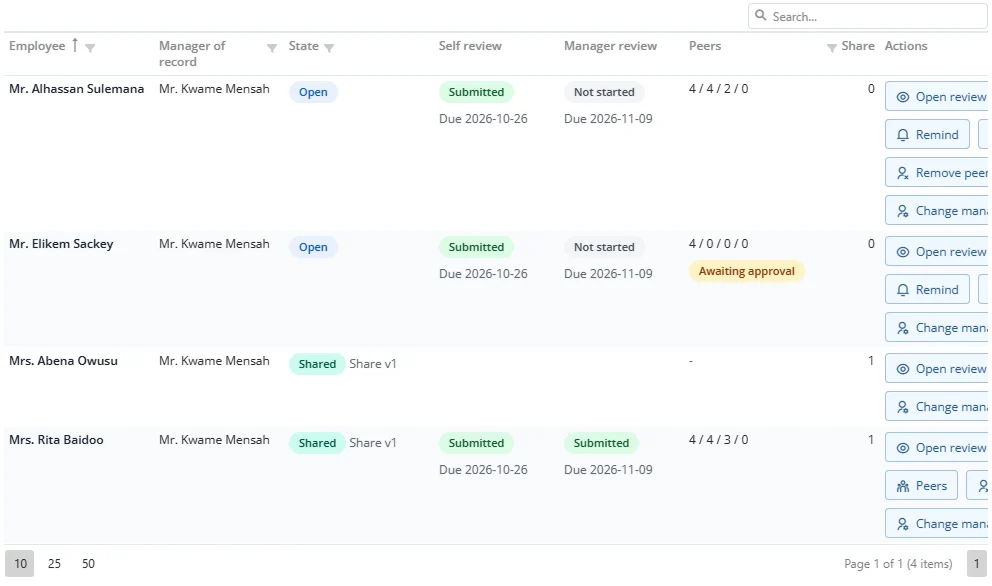Toggle the Employee column sort arrow
The width and height of the screenshot is (992, 586).
pos(75,46)
